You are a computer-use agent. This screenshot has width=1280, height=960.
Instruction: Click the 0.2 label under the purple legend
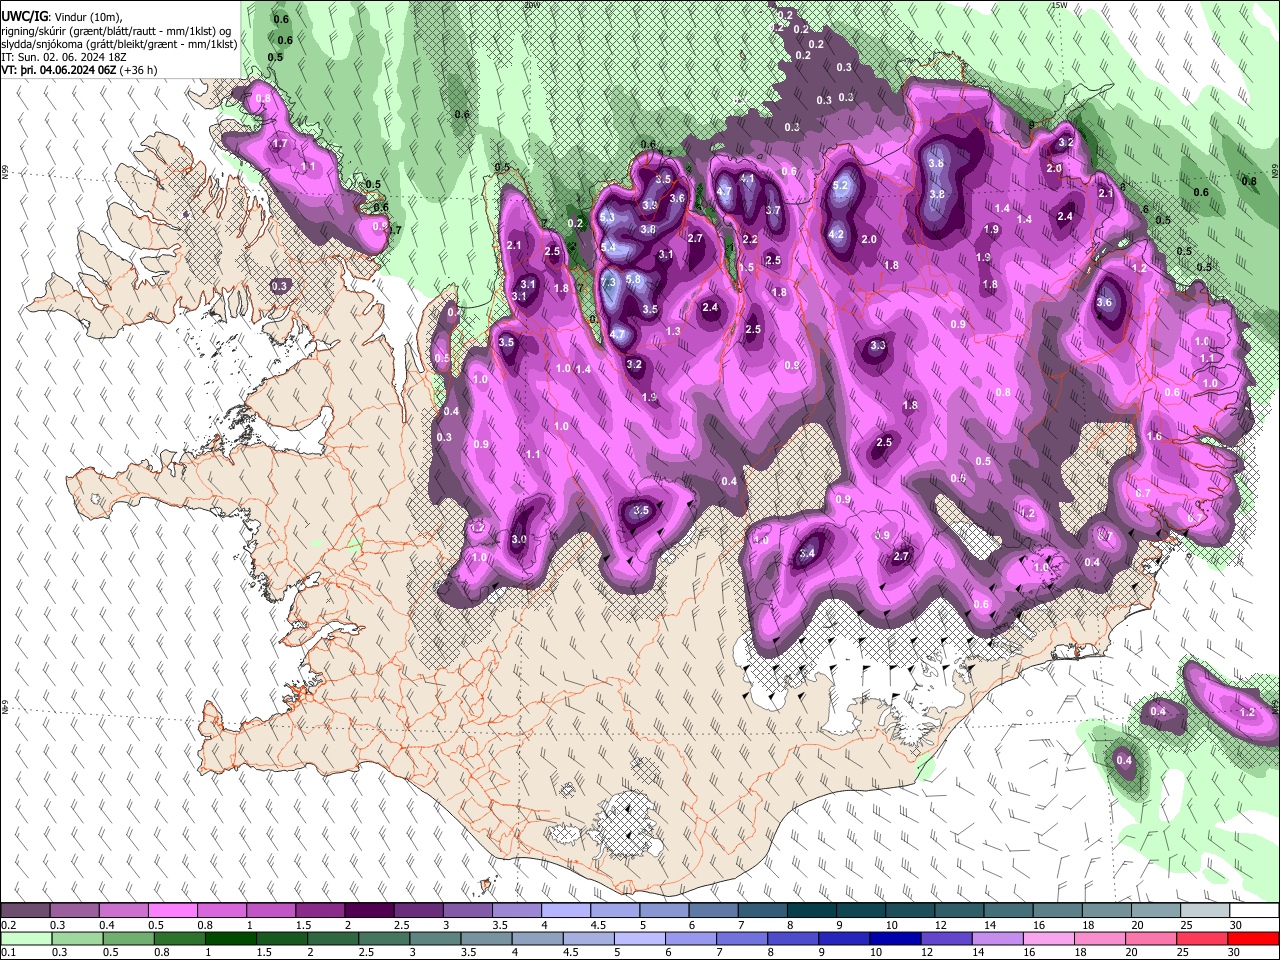click(x=7, y=925)
